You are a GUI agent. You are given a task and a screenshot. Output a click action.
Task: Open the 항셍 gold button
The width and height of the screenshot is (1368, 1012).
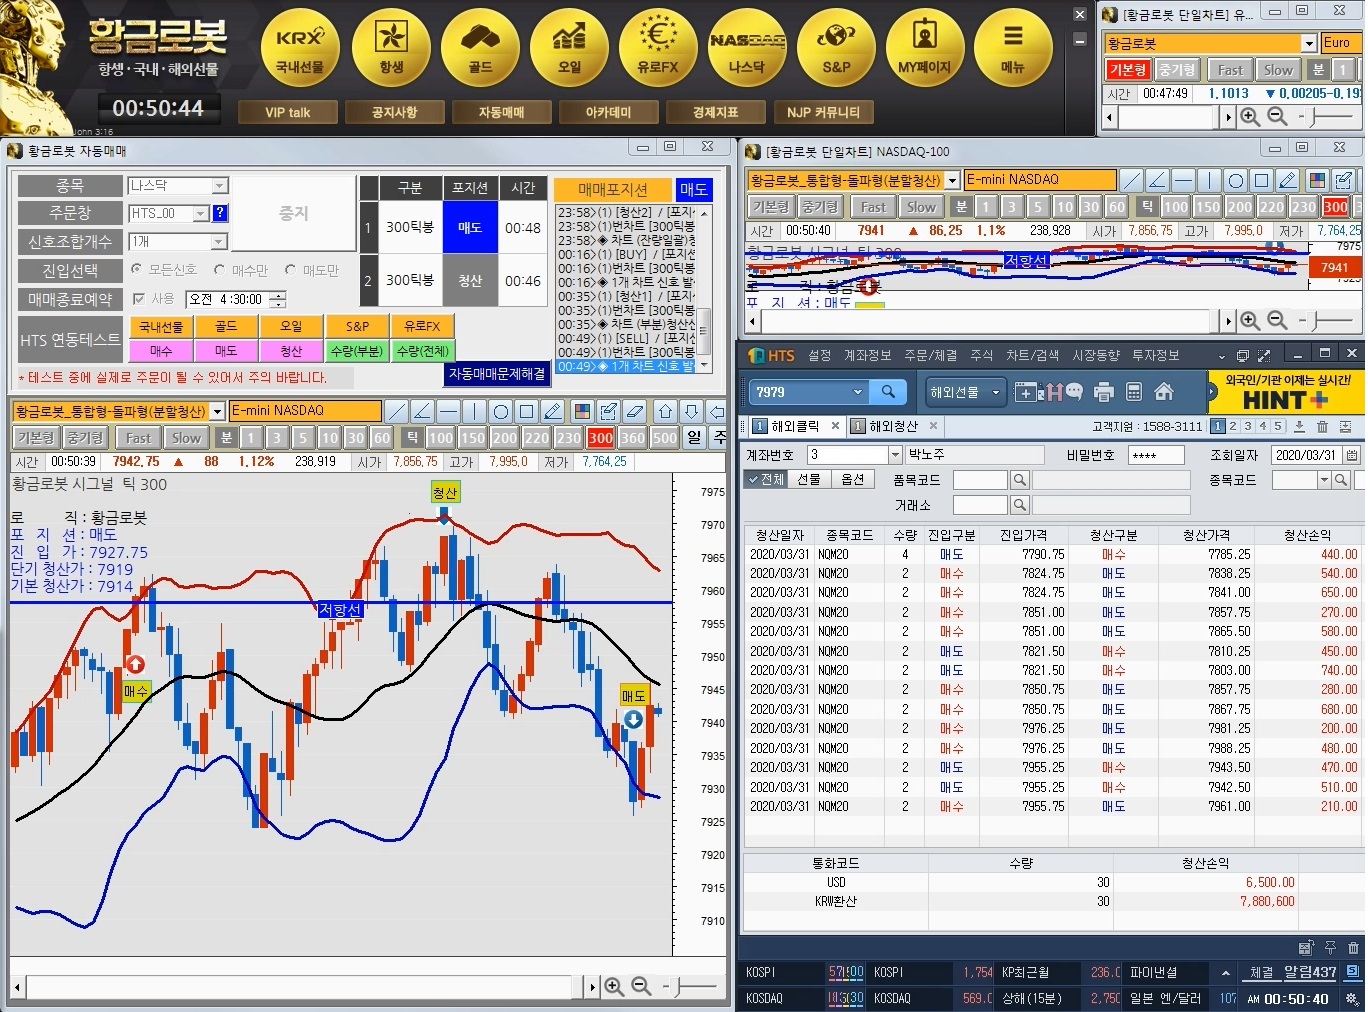click(x=391, y=48)
